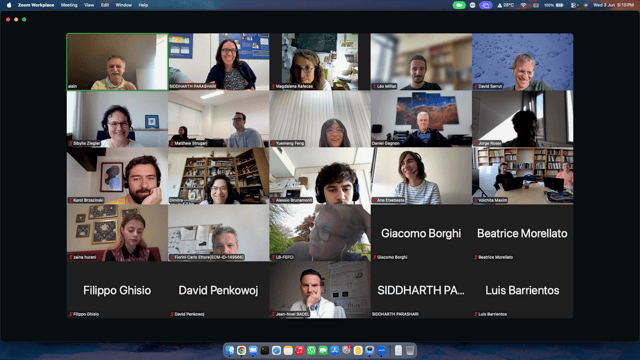Select David Sarrut's video tile
Image resolution: width=640 pixels, height=360 pixels.
coord(522,62)
